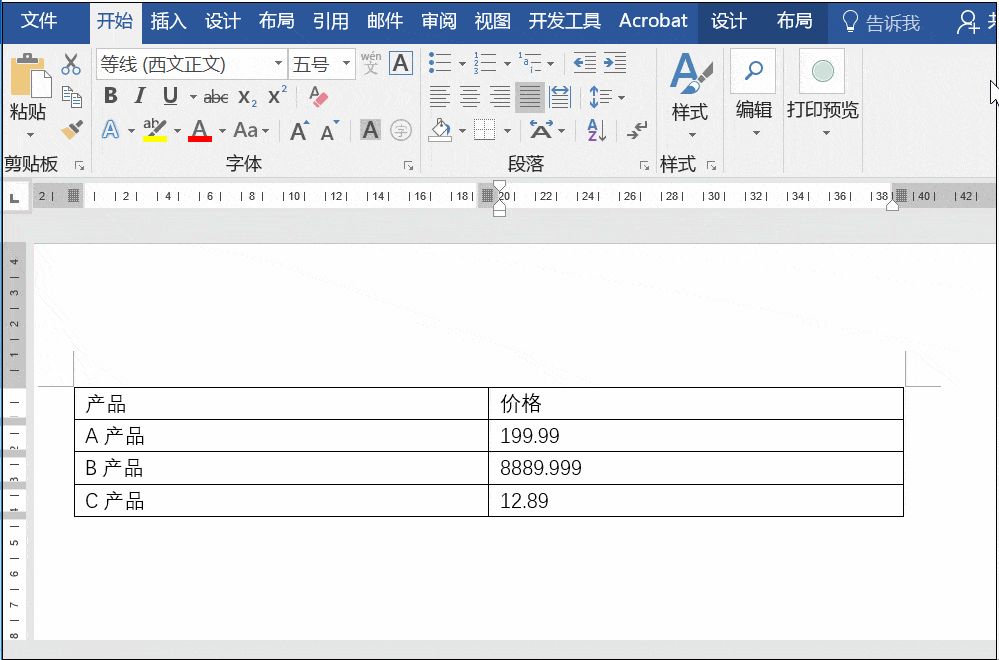This screenshot has height=660, width=999.
Task: Open the Change Case Aa menu
Action: pos(251,131)
